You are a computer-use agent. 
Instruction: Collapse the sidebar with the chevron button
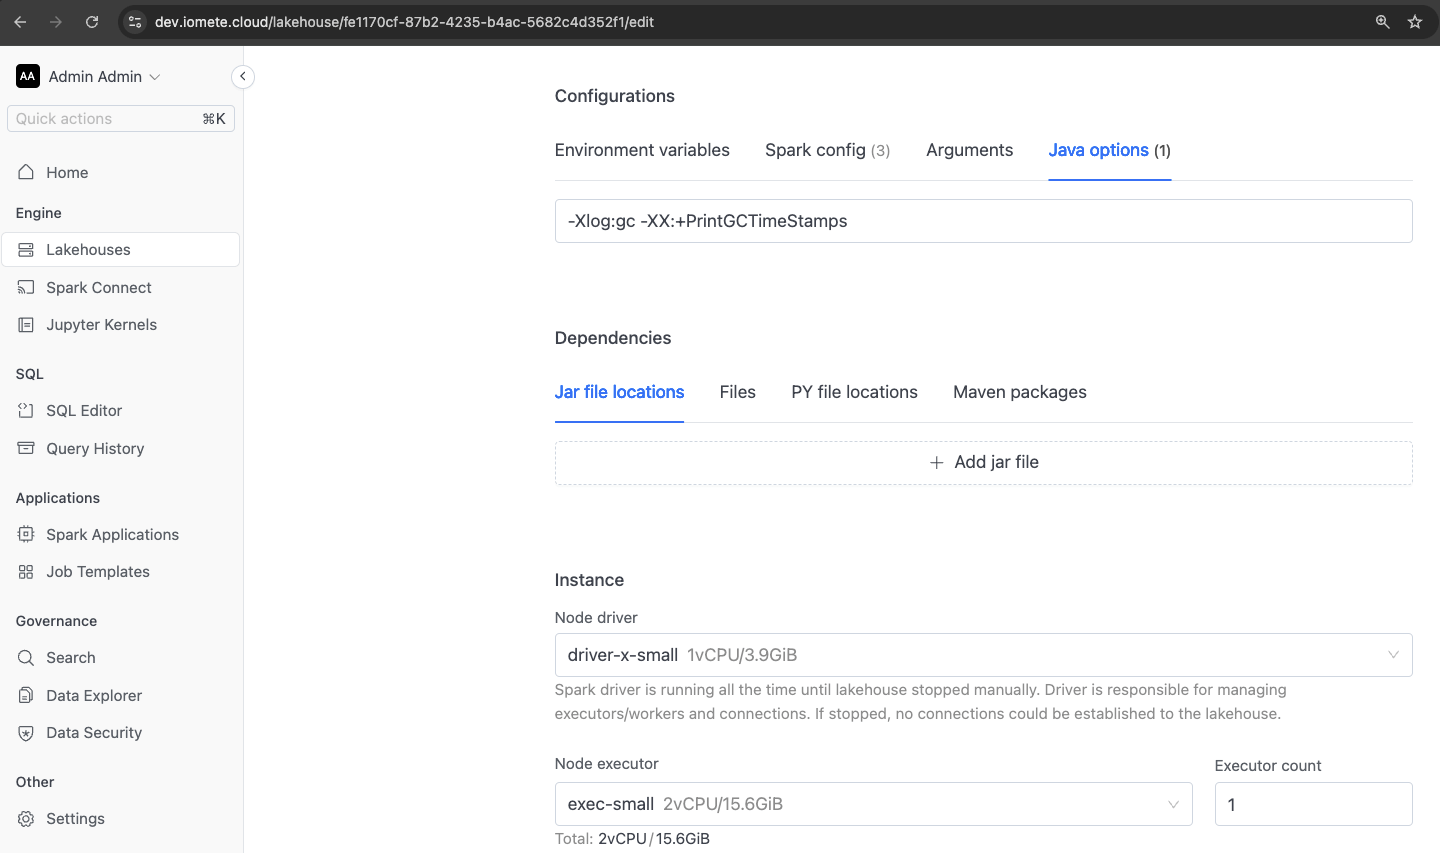[x=243, y=77]
